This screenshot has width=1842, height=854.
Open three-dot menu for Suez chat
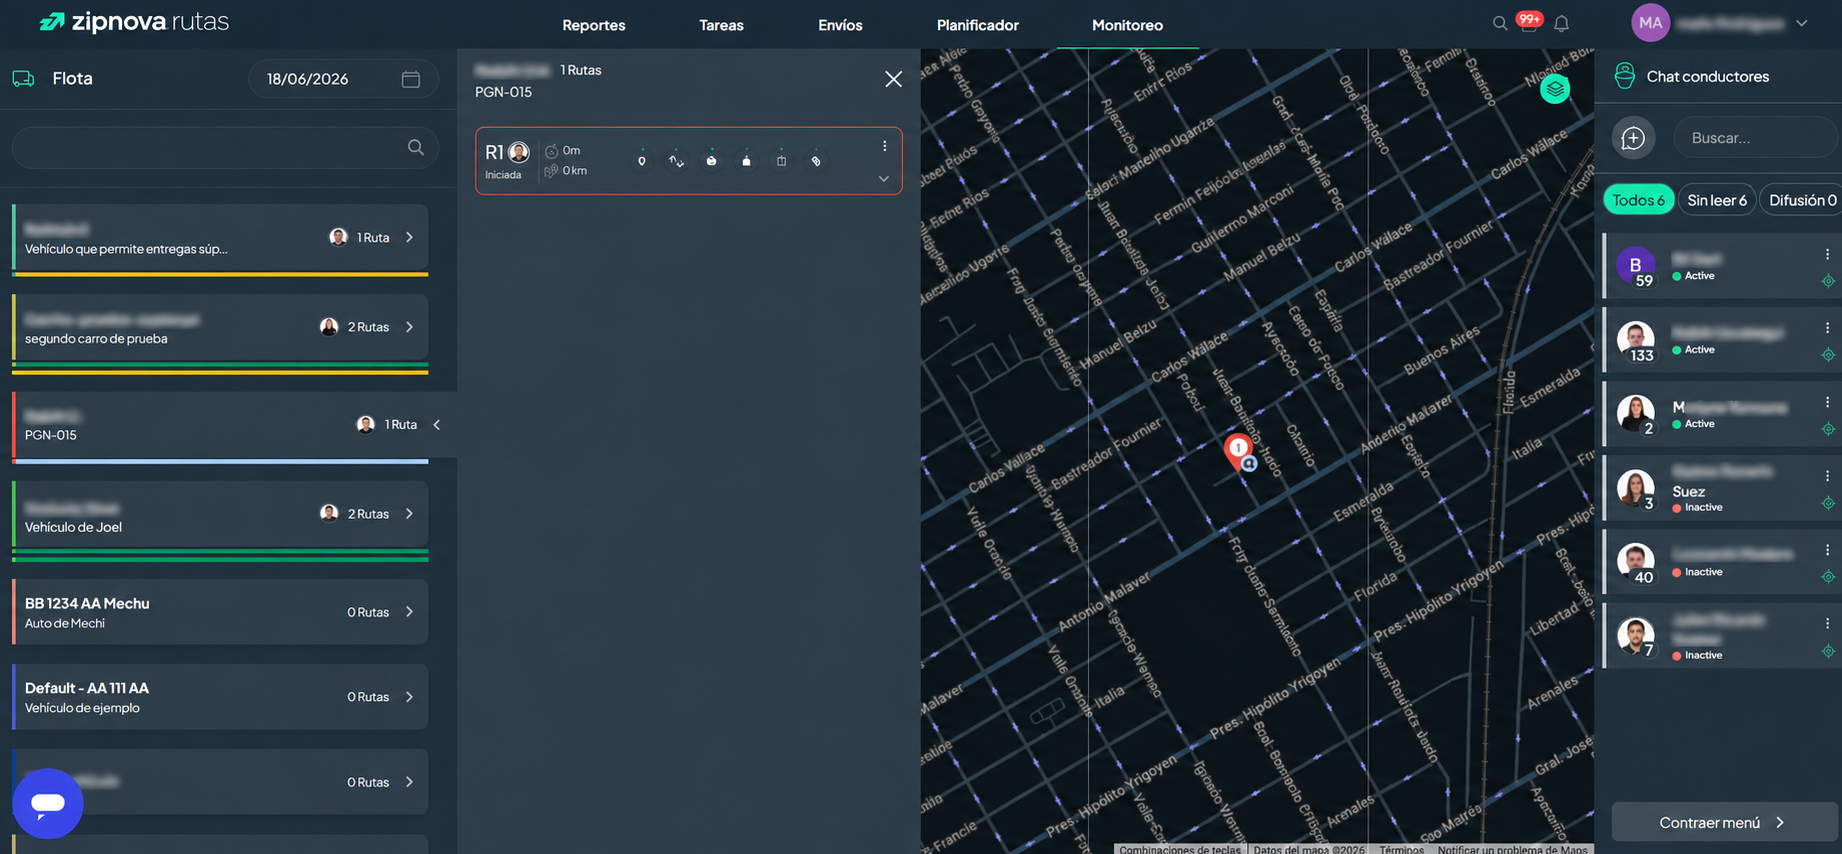1827,476
